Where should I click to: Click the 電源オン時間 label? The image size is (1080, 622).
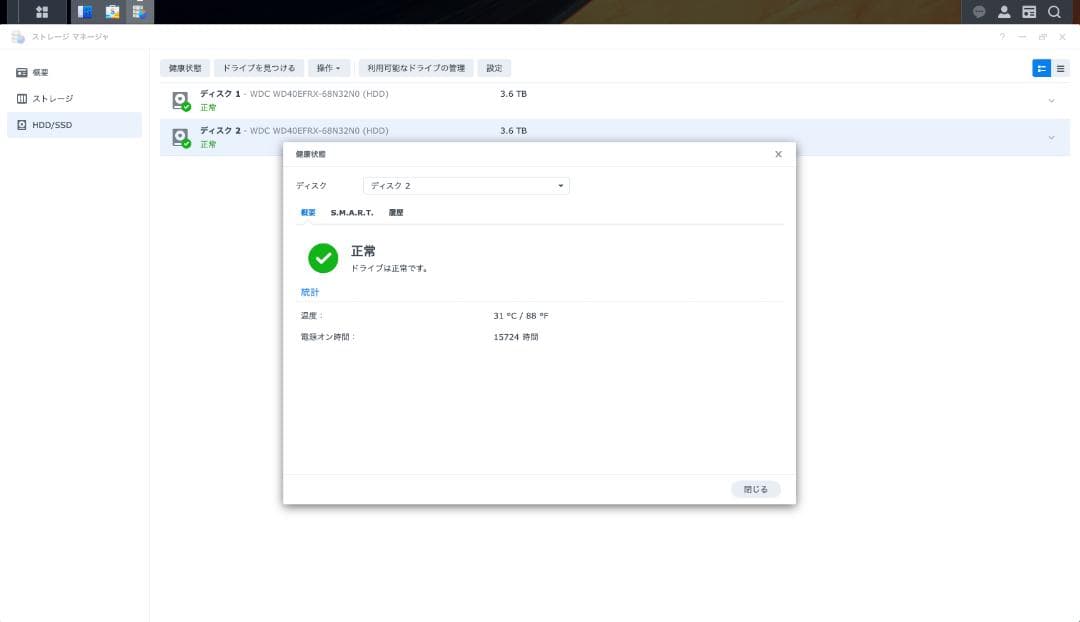328,337
